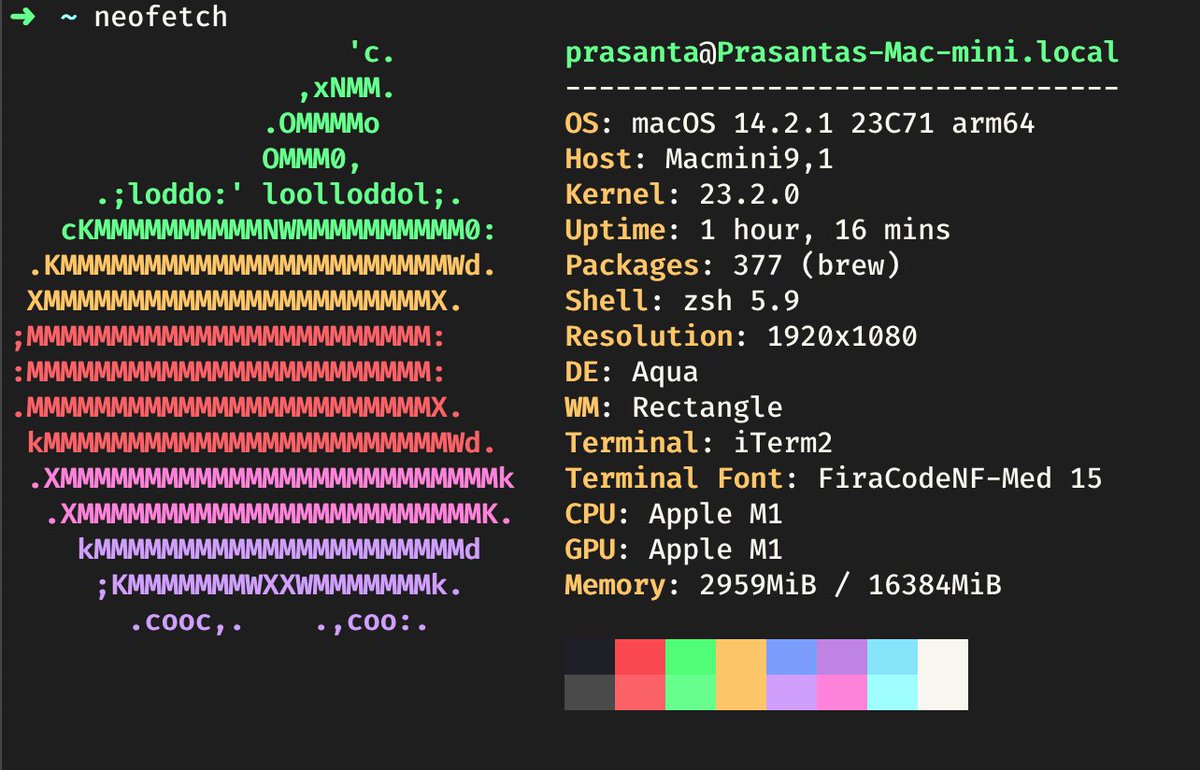This screenshot has width=1200, height=770.
Task: Select the Rectangle window manager value
Action: (707, 408)
